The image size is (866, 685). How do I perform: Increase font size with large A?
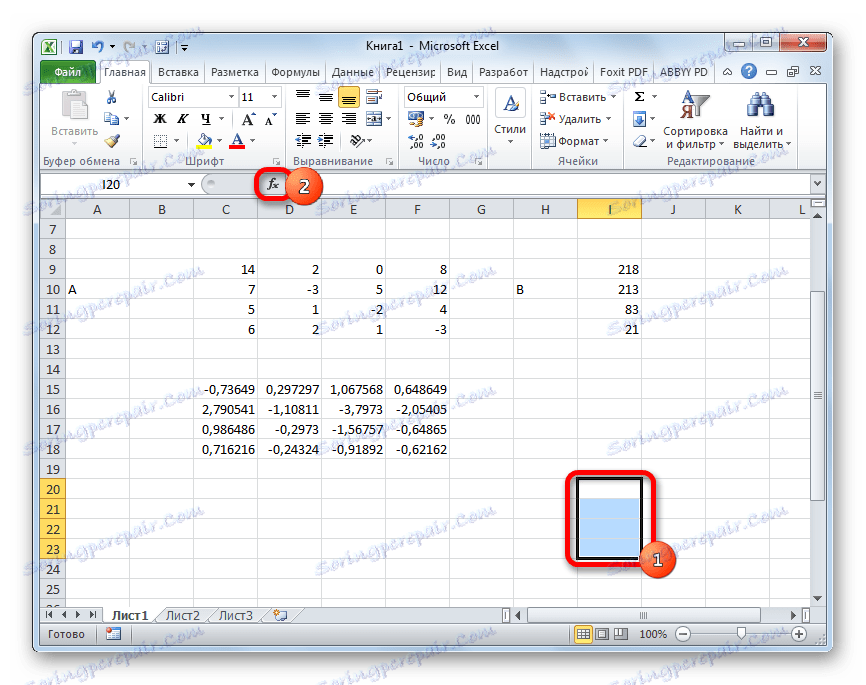point(248,119)
